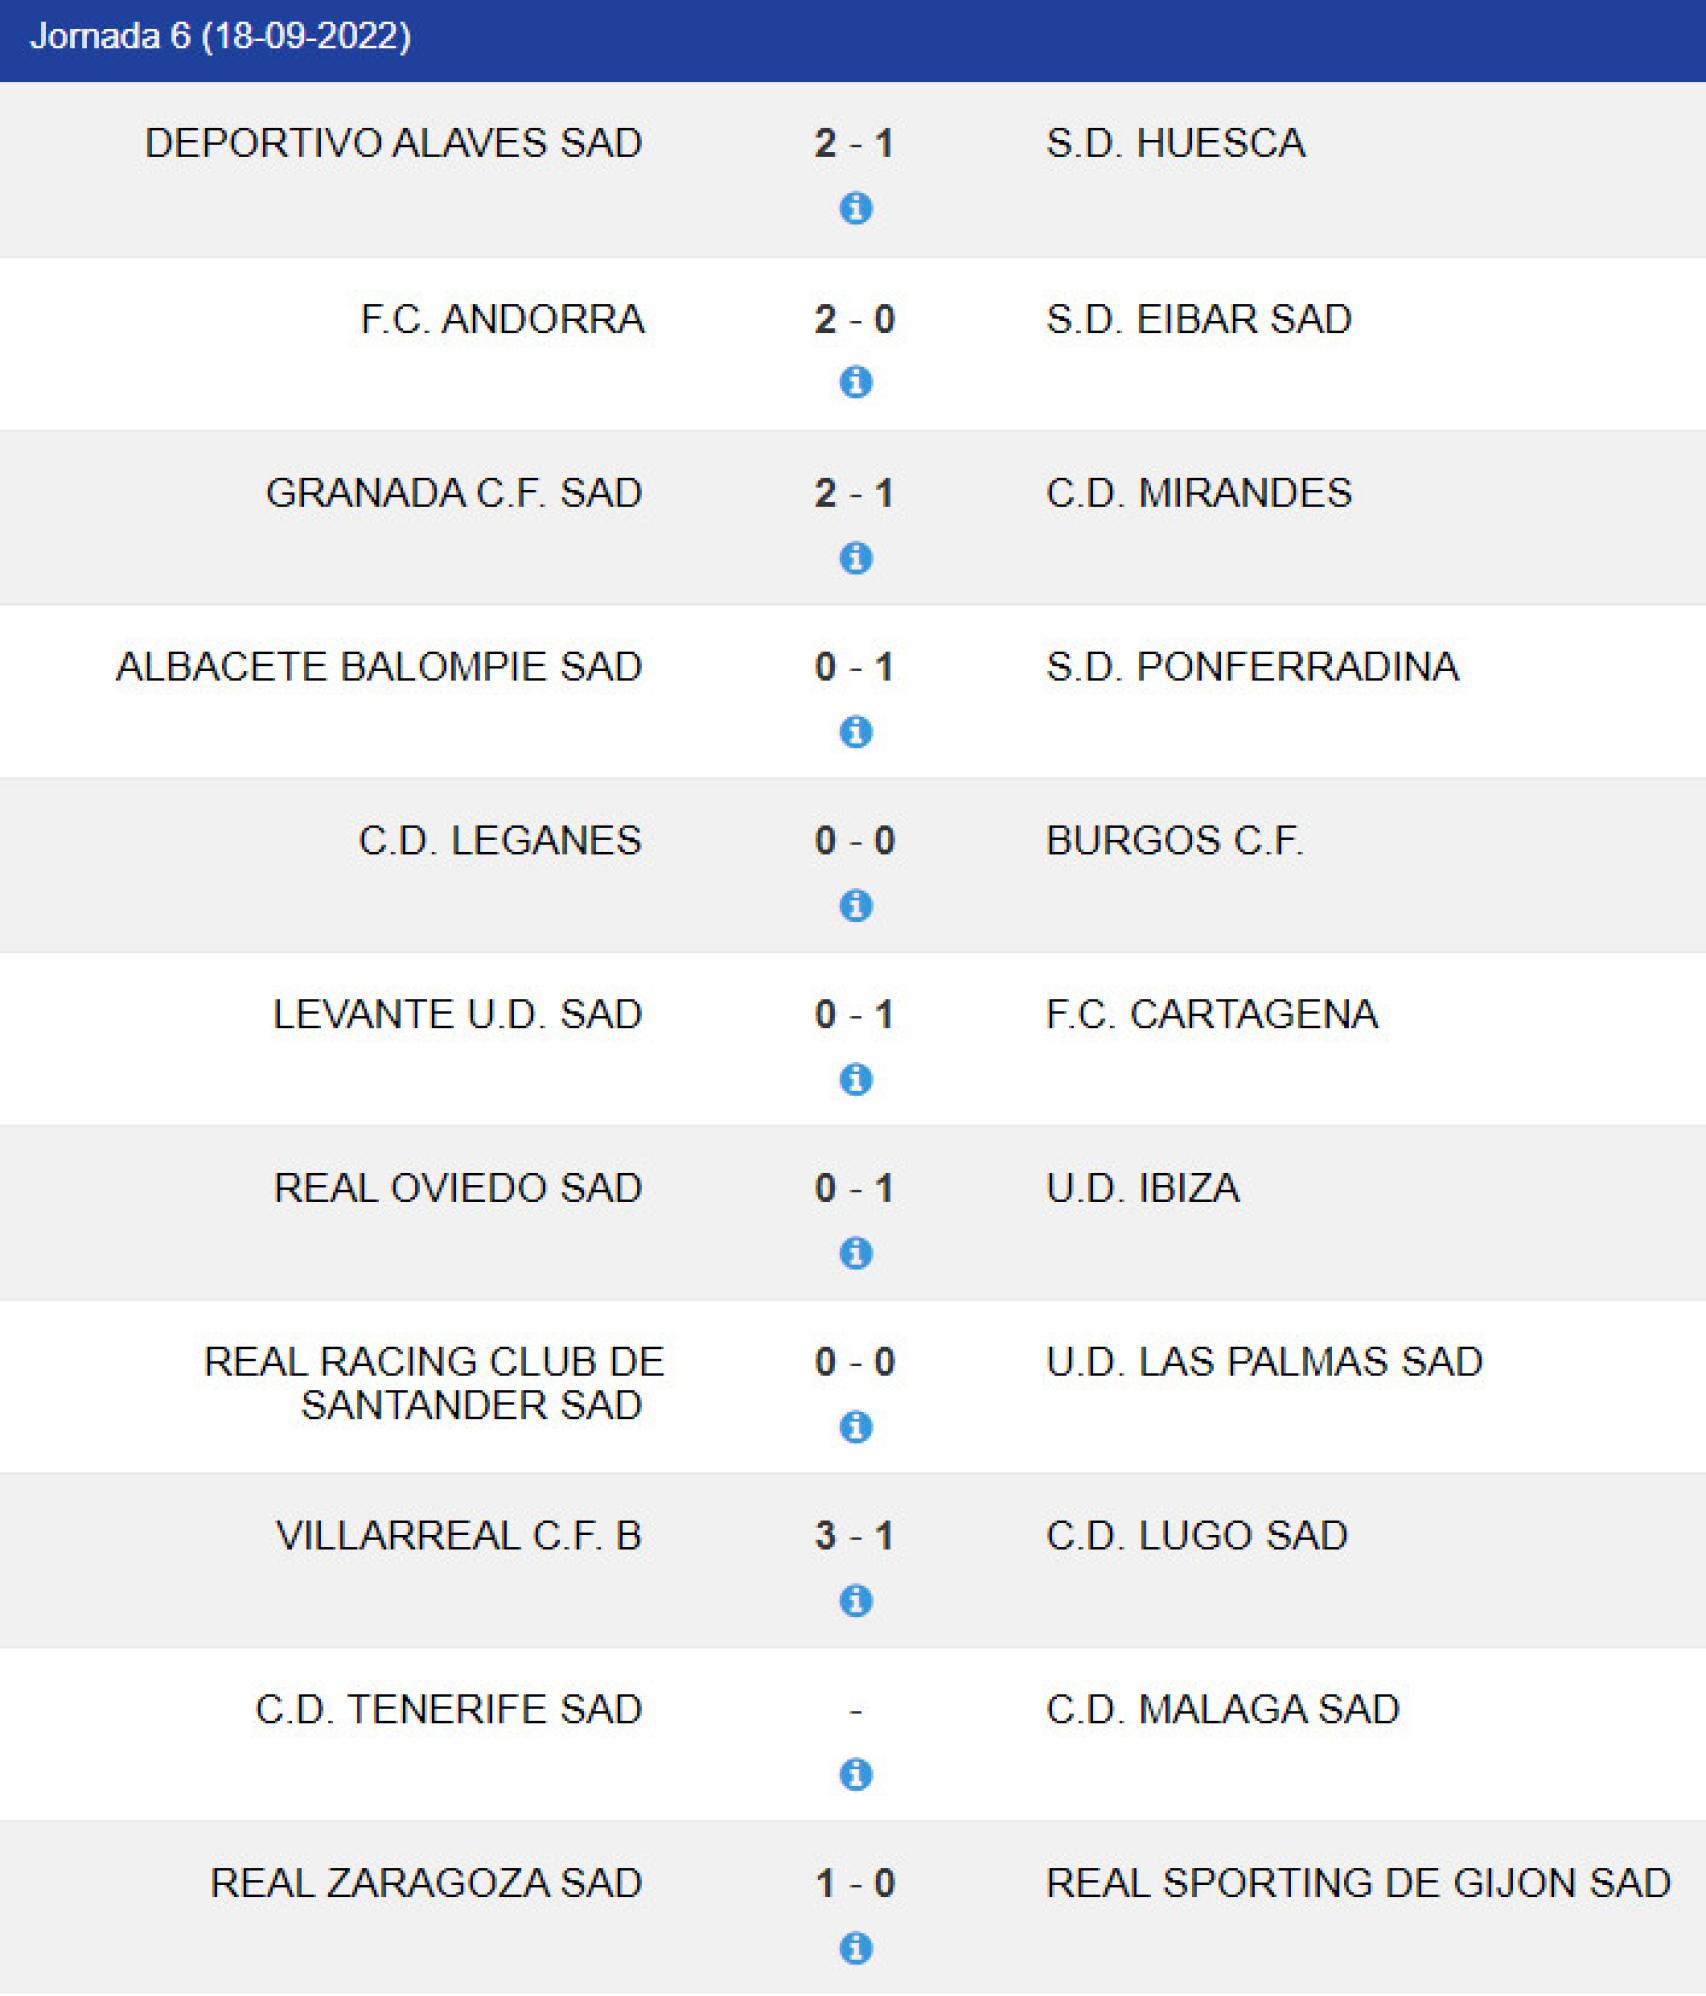Open info icon for Levante vs Cartagena

pyautogui.click(x=855, y=1079)
